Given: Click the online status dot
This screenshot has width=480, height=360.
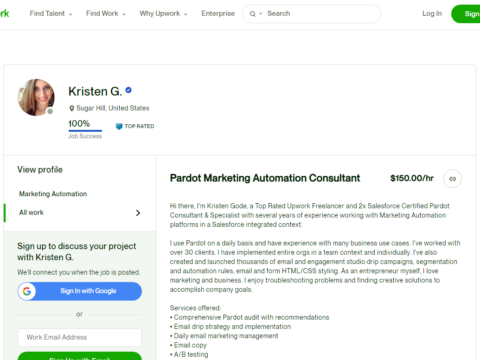Looking at the screenshot, I should point(50,111).
